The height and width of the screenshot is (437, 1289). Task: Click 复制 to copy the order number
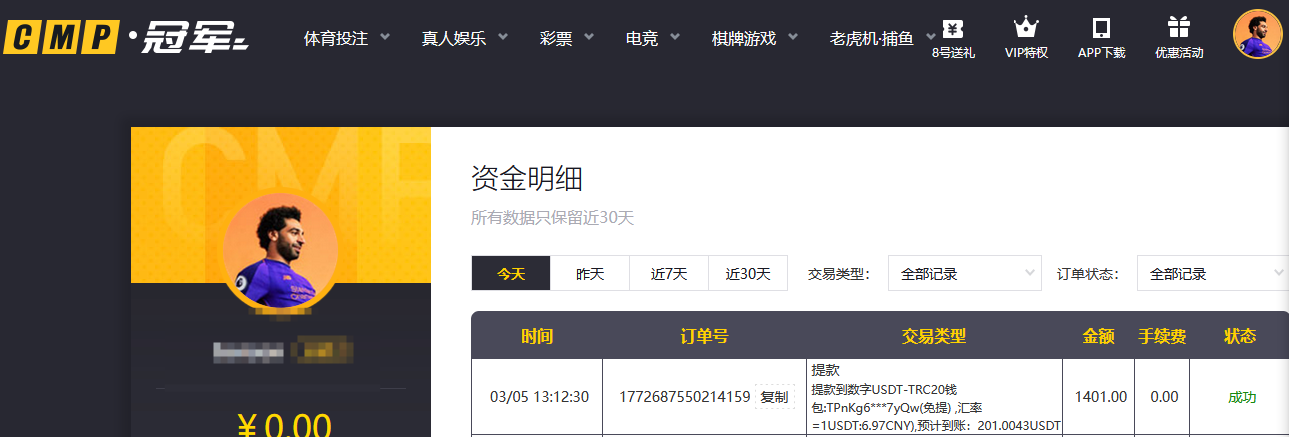click(x=774, y=397)
